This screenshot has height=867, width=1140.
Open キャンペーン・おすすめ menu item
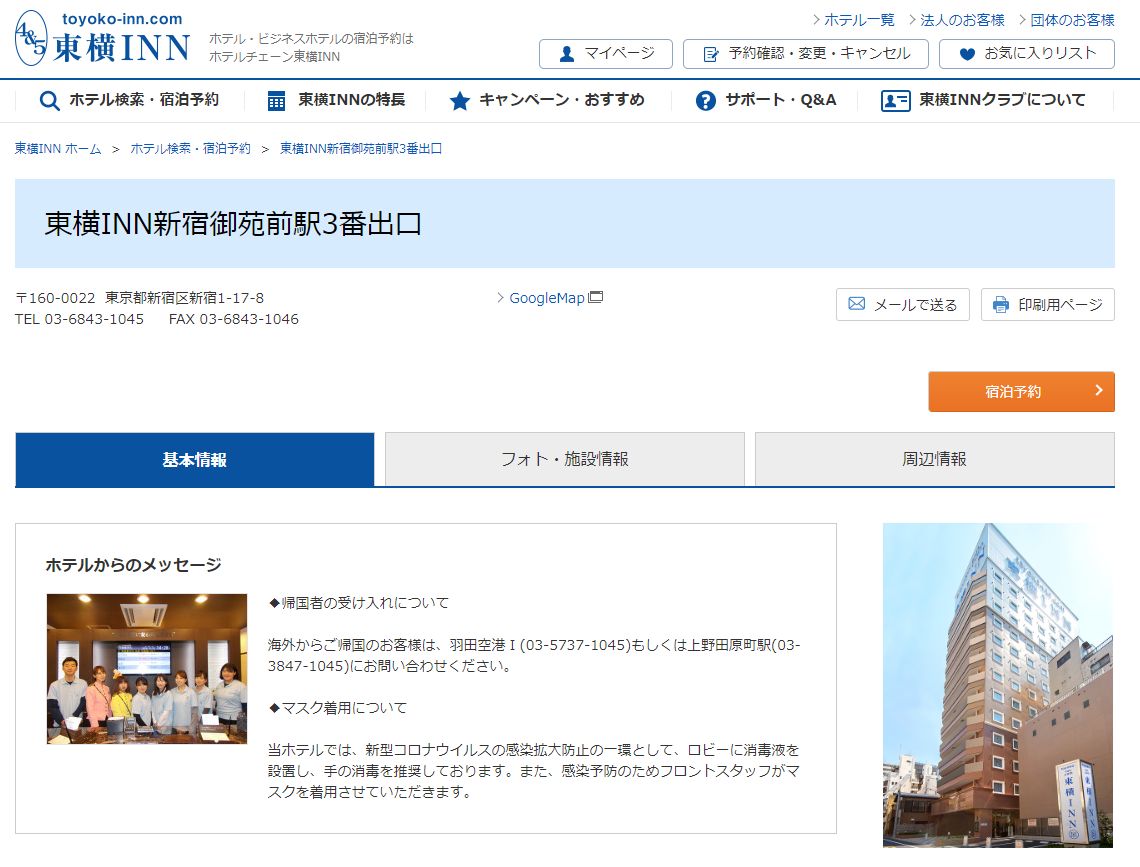point(547,100)
